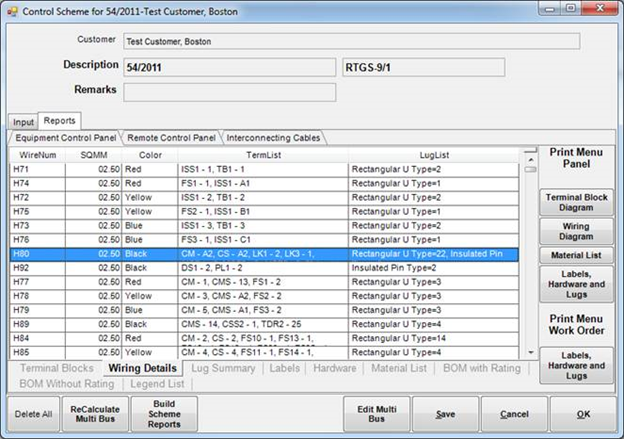Image resolution: width=624 pixels, height=439 pixels.
Task: Switch to the Input tab
Action: [x=22, y=121]
